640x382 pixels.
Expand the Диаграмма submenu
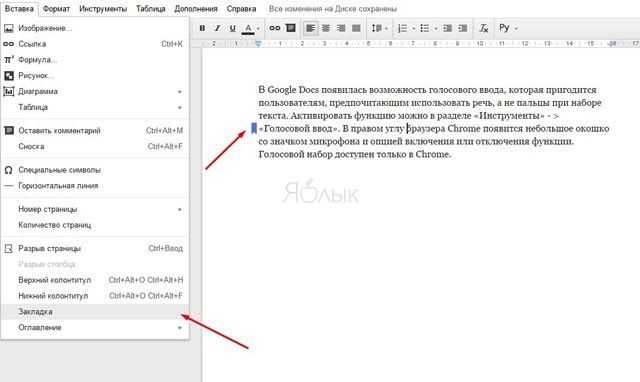pos(95,91)
